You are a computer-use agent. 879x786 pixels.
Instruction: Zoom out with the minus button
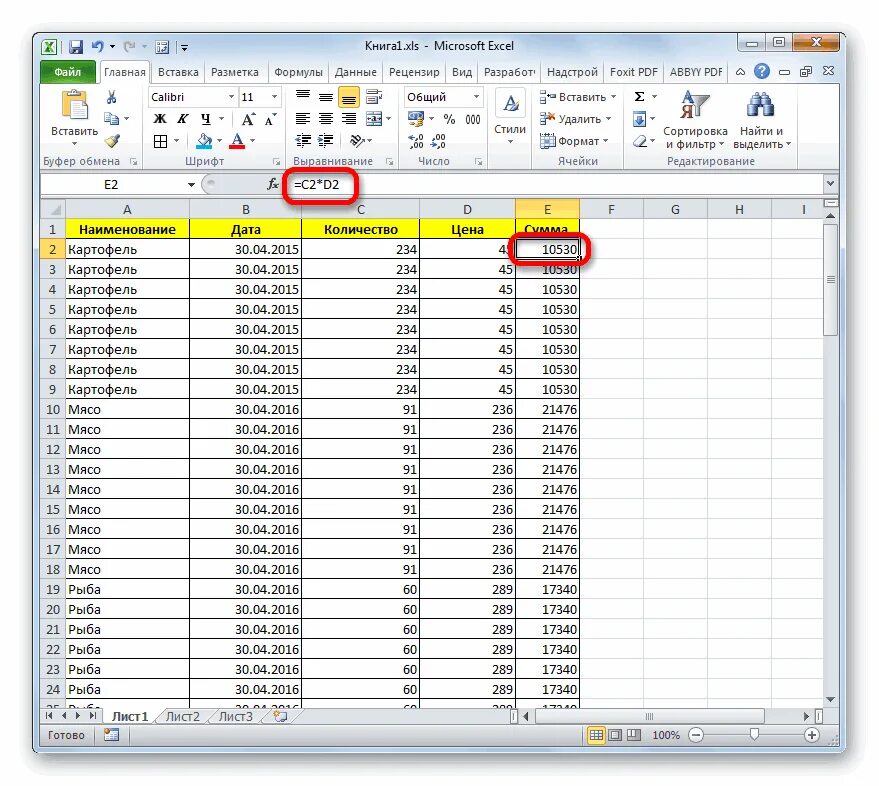696,735
